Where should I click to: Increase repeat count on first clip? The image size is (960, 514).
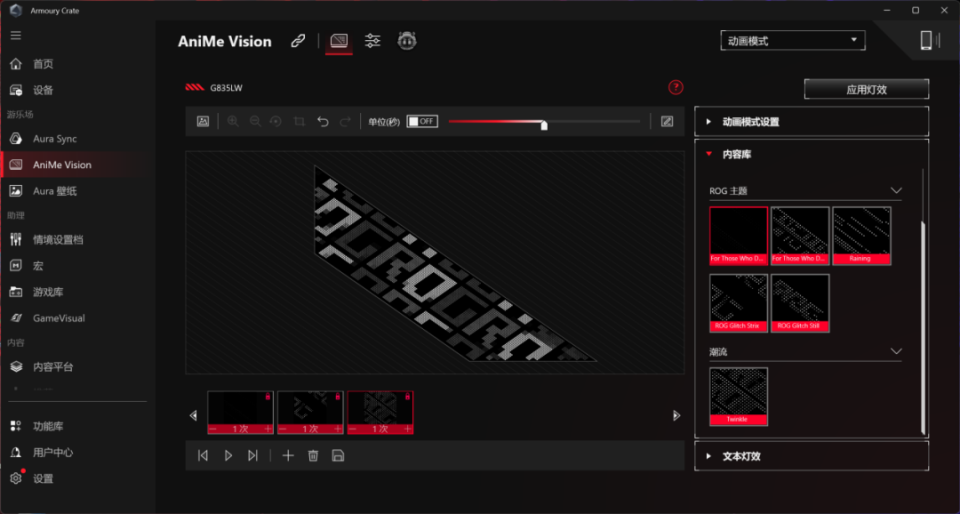pyautogui.click(x=268, y=430)
